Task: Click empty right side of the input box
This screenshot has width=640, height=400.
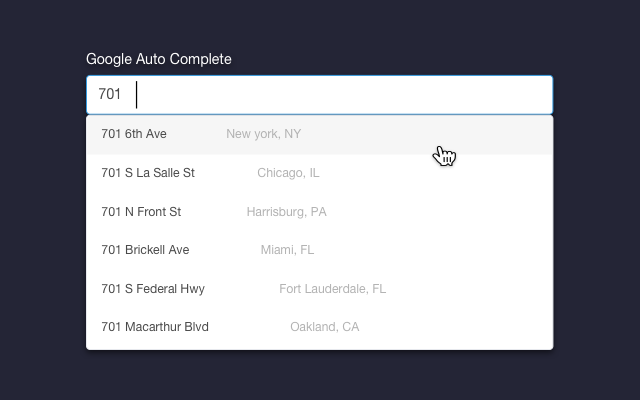Action: (480, 95)
